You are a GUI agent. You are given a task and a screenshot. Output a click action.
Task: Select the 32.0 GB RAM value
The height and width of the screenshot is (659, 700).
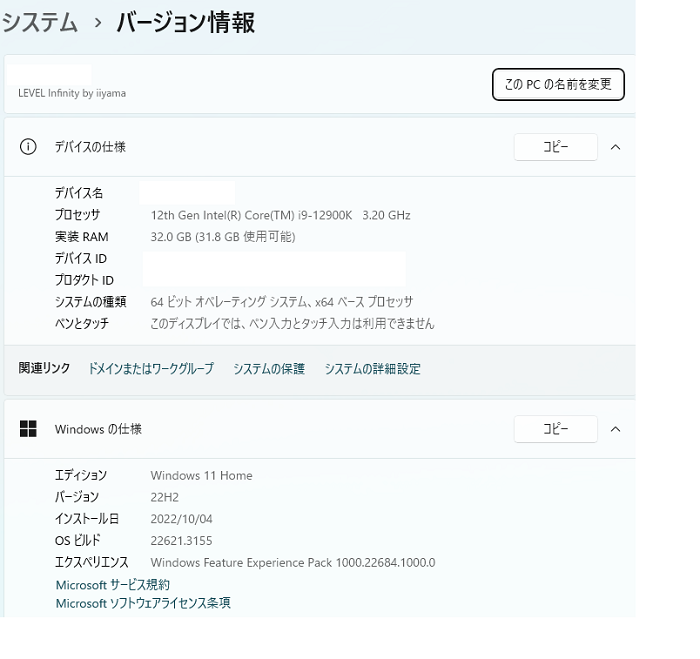tap(223, 237)
